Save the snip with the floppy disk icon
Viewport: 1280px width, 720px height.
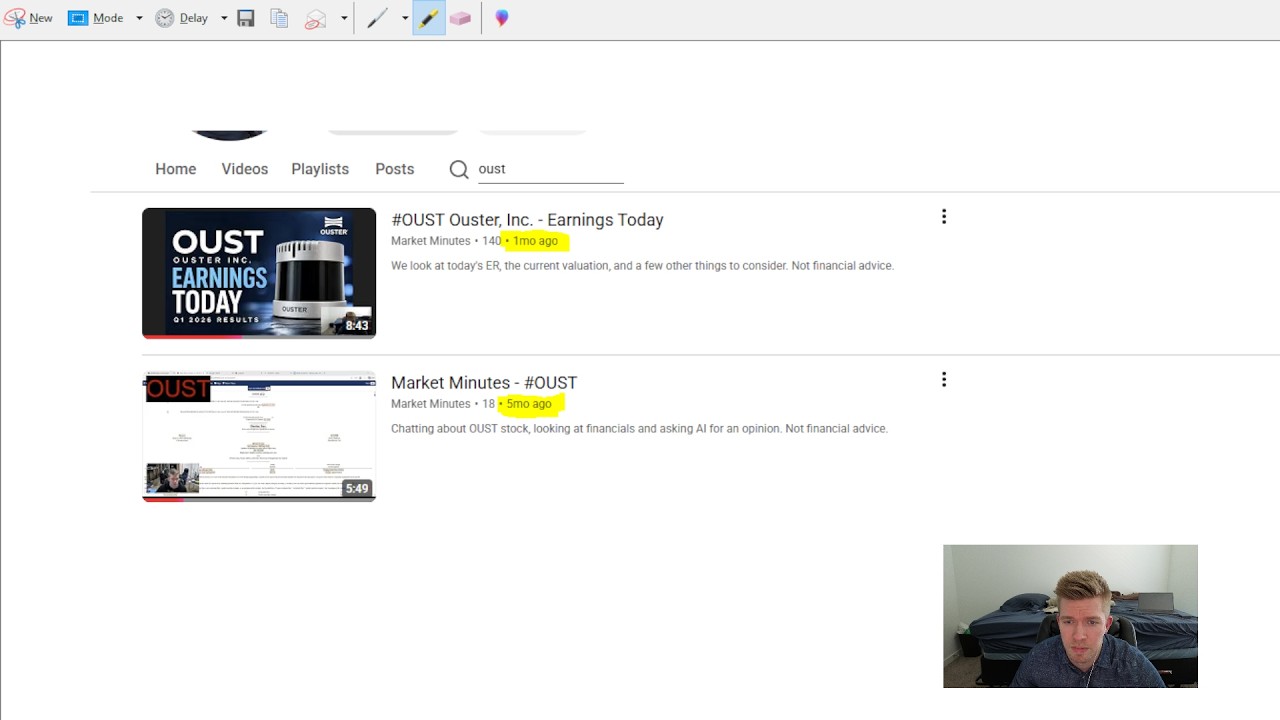click(x=246, y=18)
